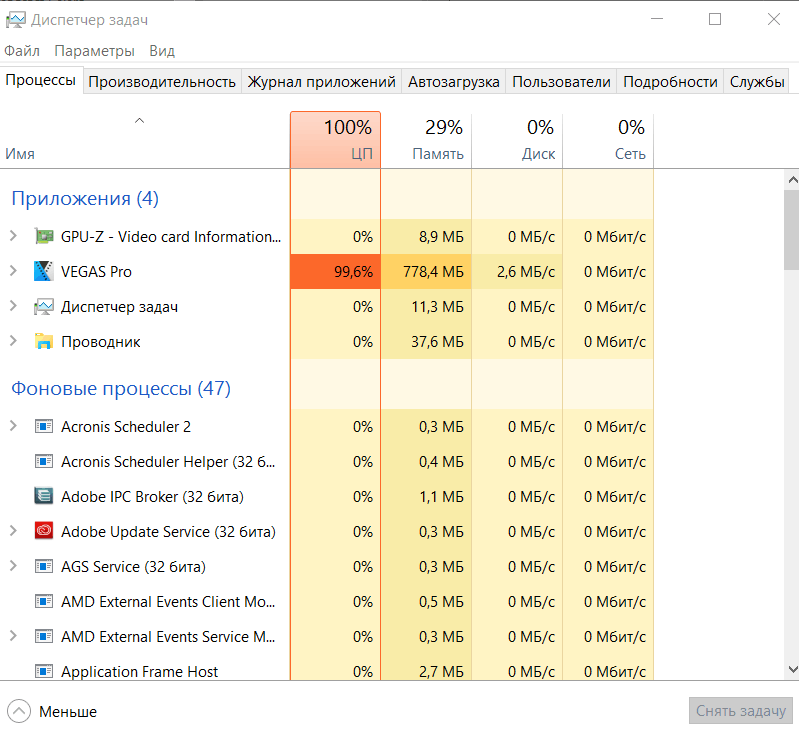Click the 99,6% CPU value
The image size is (799, 736).
353,272
